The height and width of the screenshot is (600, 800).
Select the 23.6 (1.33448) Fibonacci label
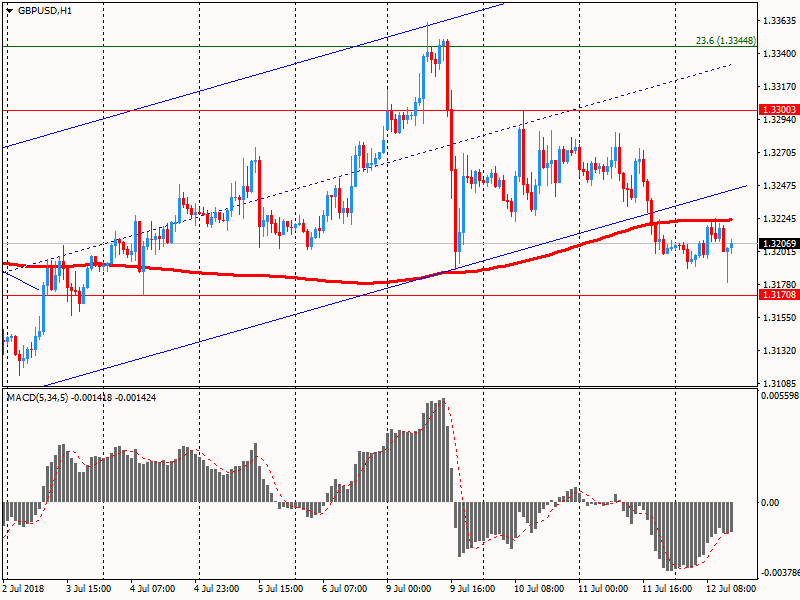pos(726,40)
